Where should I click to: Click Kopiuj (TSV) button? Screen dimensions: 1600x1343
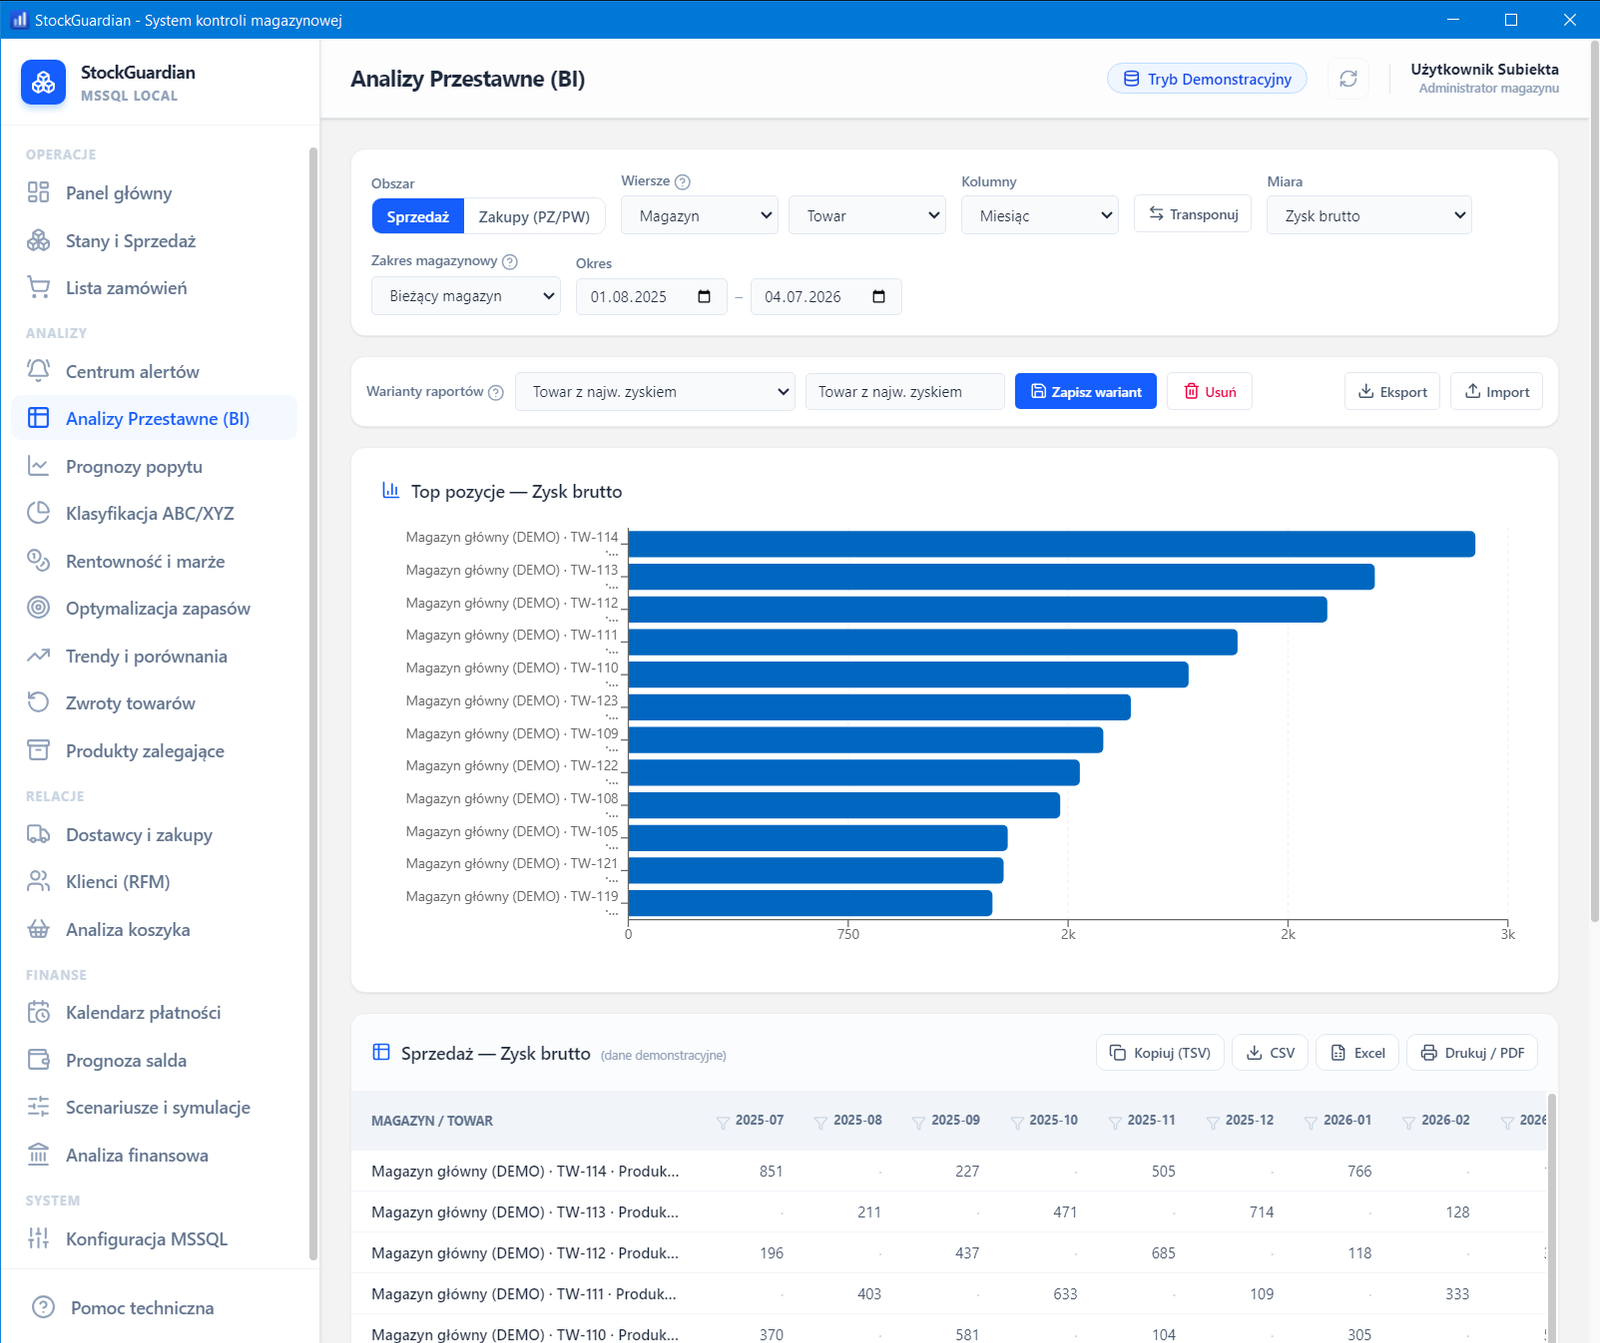point(1160,1053)
